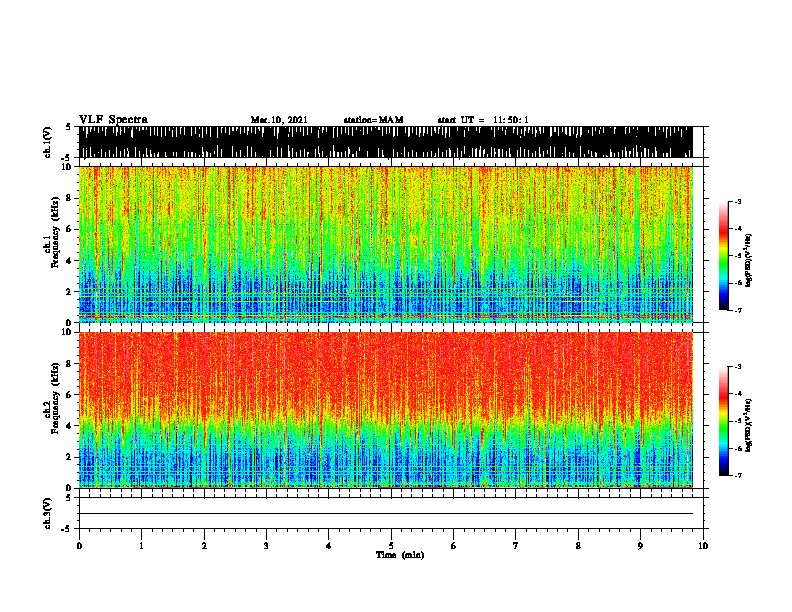Click the time axis tick label "4"
Image resolution: width=792 pixels, height=612 pixels.
click(x=329, y=546)
